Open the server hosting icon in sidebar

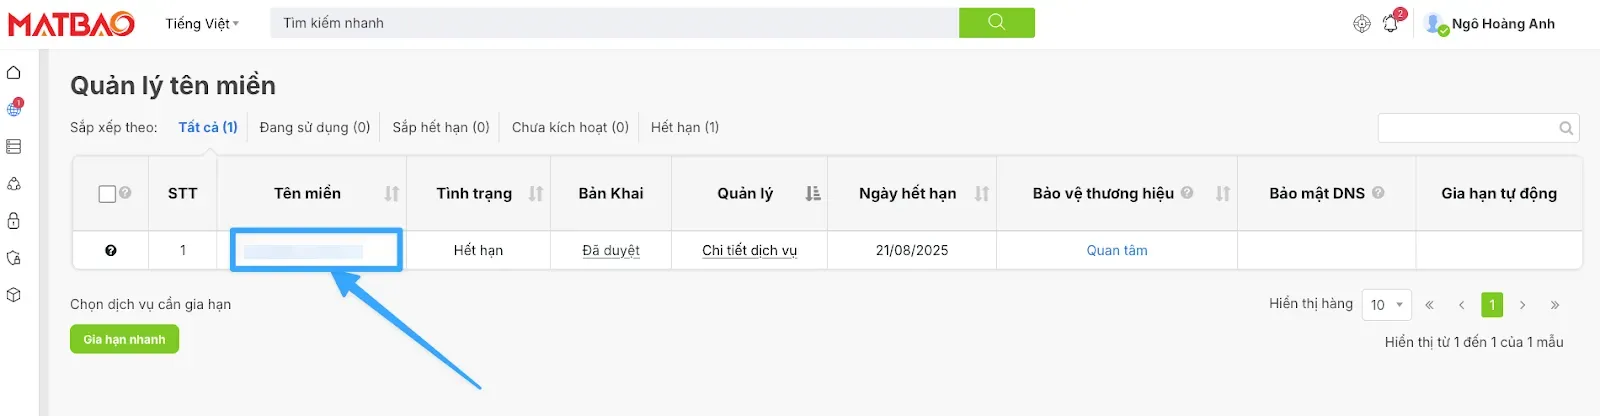(14, 147)
